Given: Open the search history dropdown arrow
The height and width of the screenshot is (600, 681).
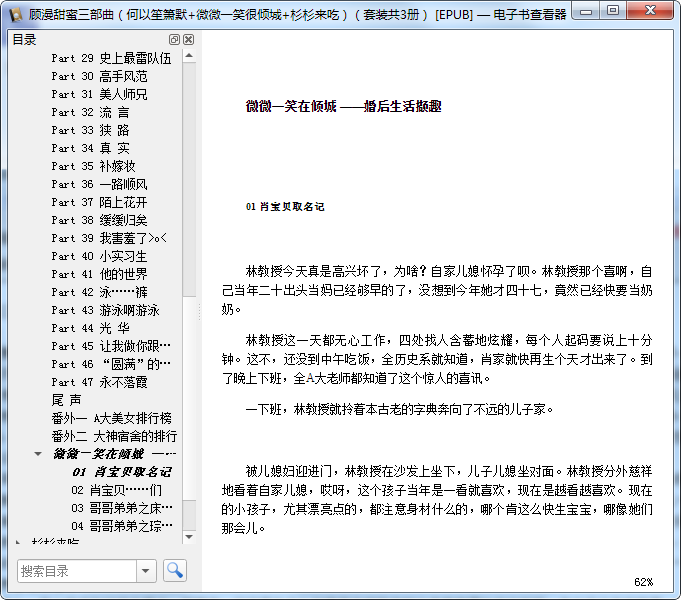Looking at the screenshot, I should coord(146,570).
